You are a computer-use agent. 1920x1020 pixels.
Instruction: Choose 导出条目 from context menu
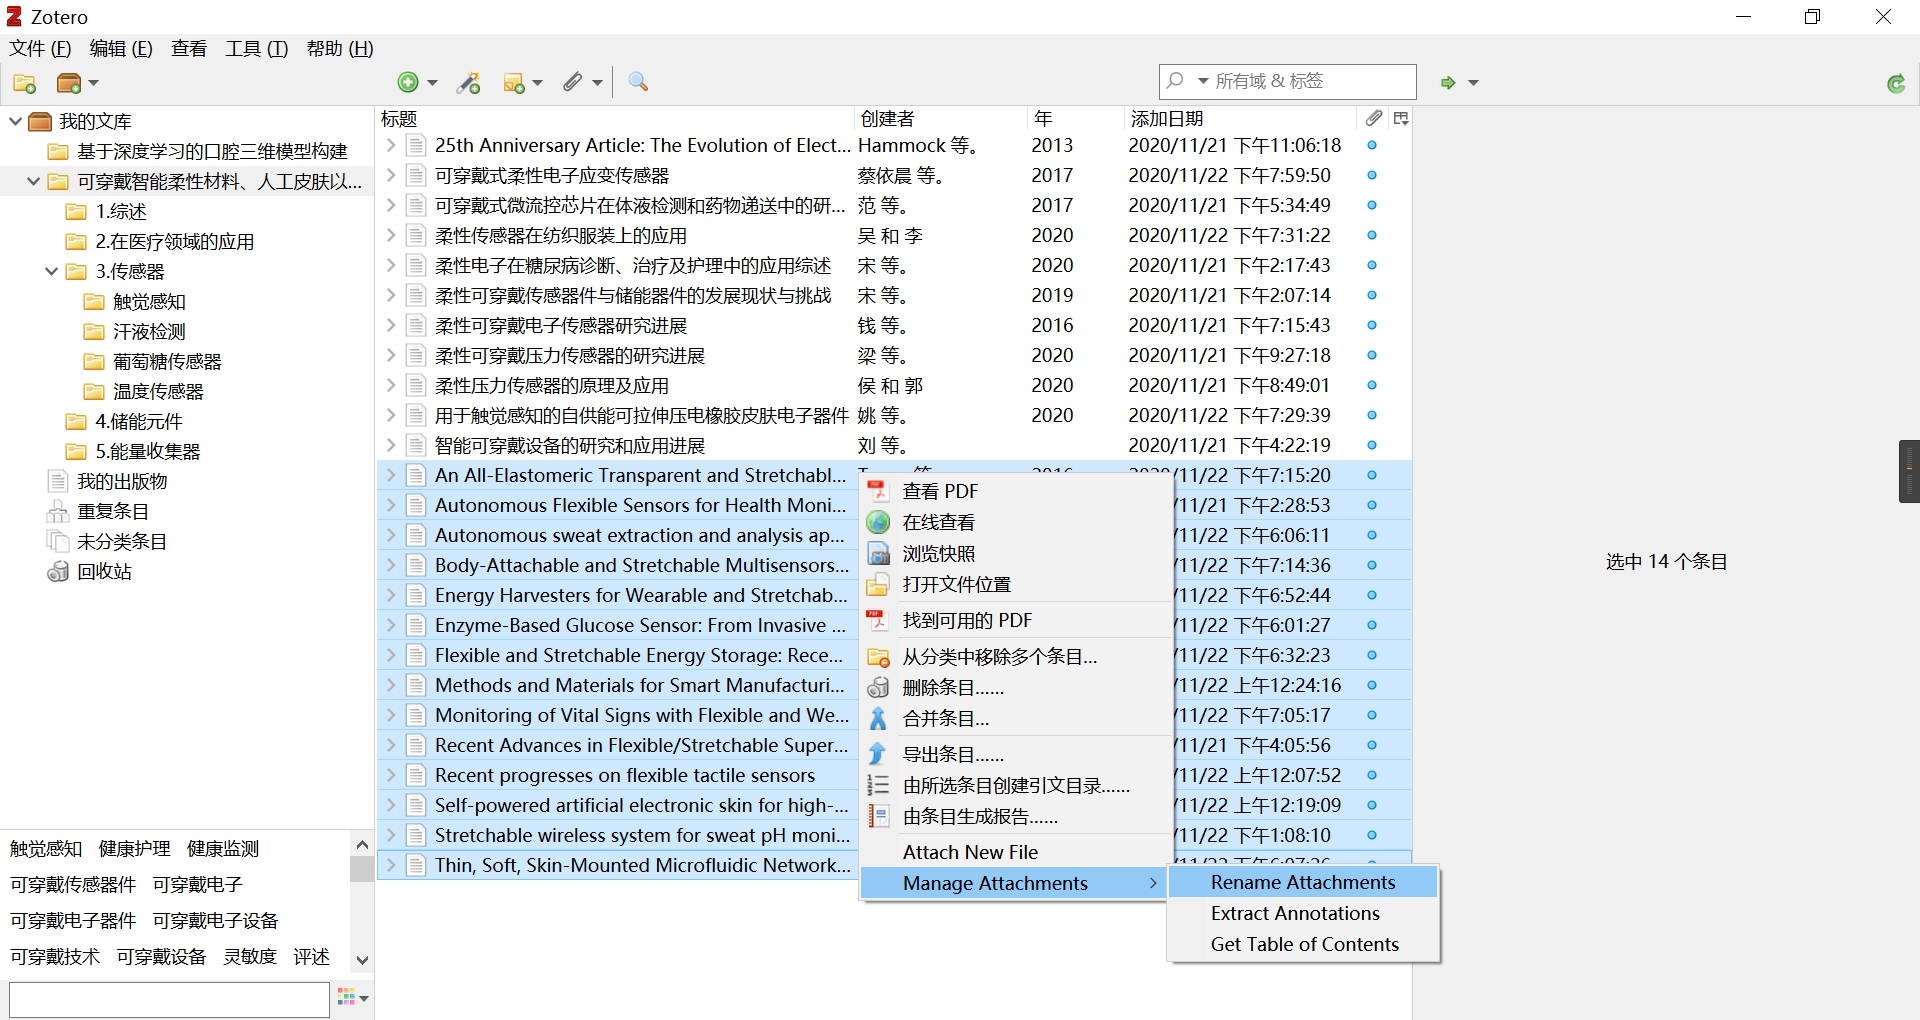pyautogui.click(x=1016, y=754)
